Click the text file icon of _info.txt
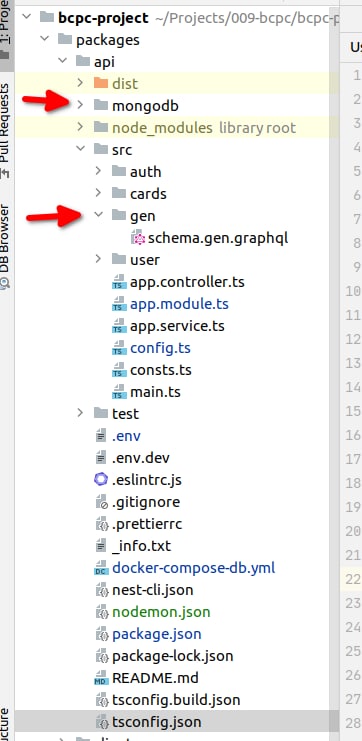Image resolution: width=362 pixels, height=741 pixels. pyautogui.click(x=101, y=546)
